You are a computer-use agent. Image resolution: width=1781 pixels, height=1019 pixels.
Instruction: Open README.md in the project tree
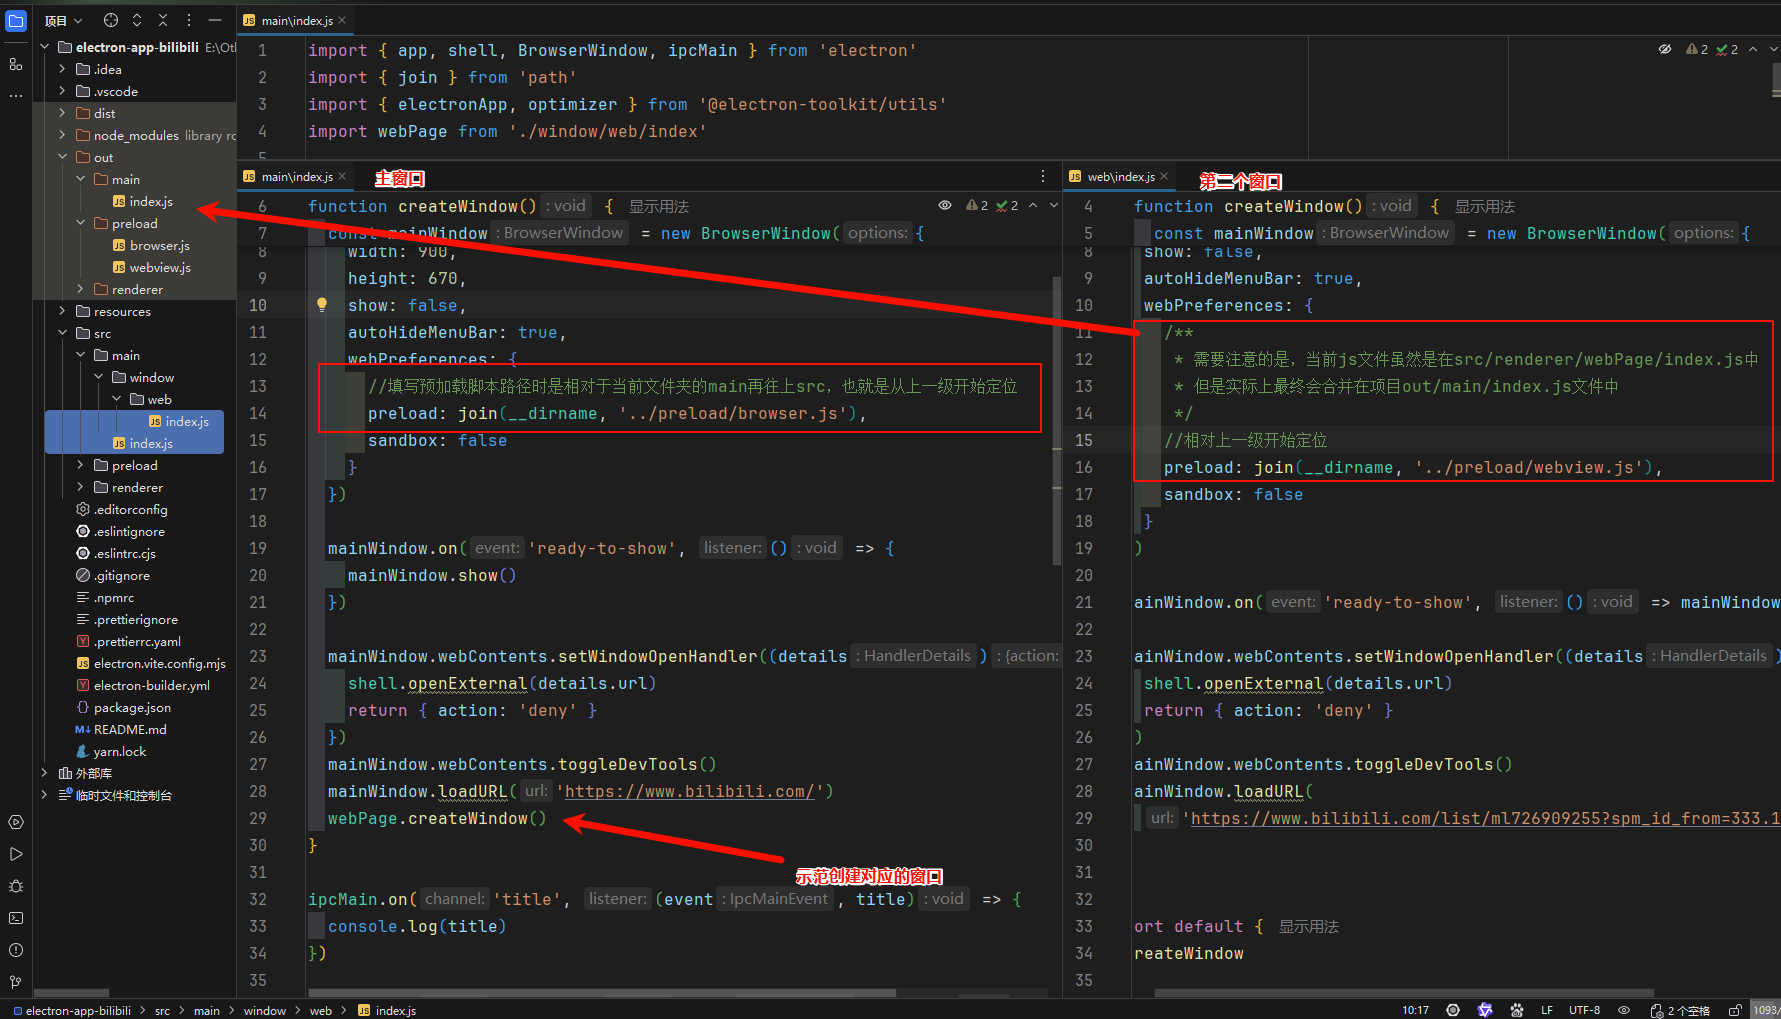(x=121, y=729)
